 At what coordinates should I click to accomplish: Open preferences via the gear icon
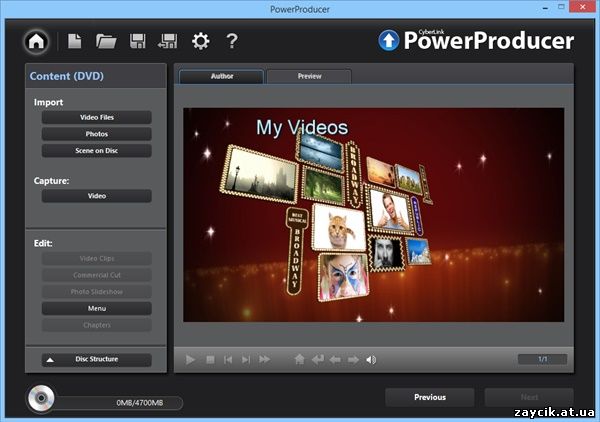click(x=201, y=41)
